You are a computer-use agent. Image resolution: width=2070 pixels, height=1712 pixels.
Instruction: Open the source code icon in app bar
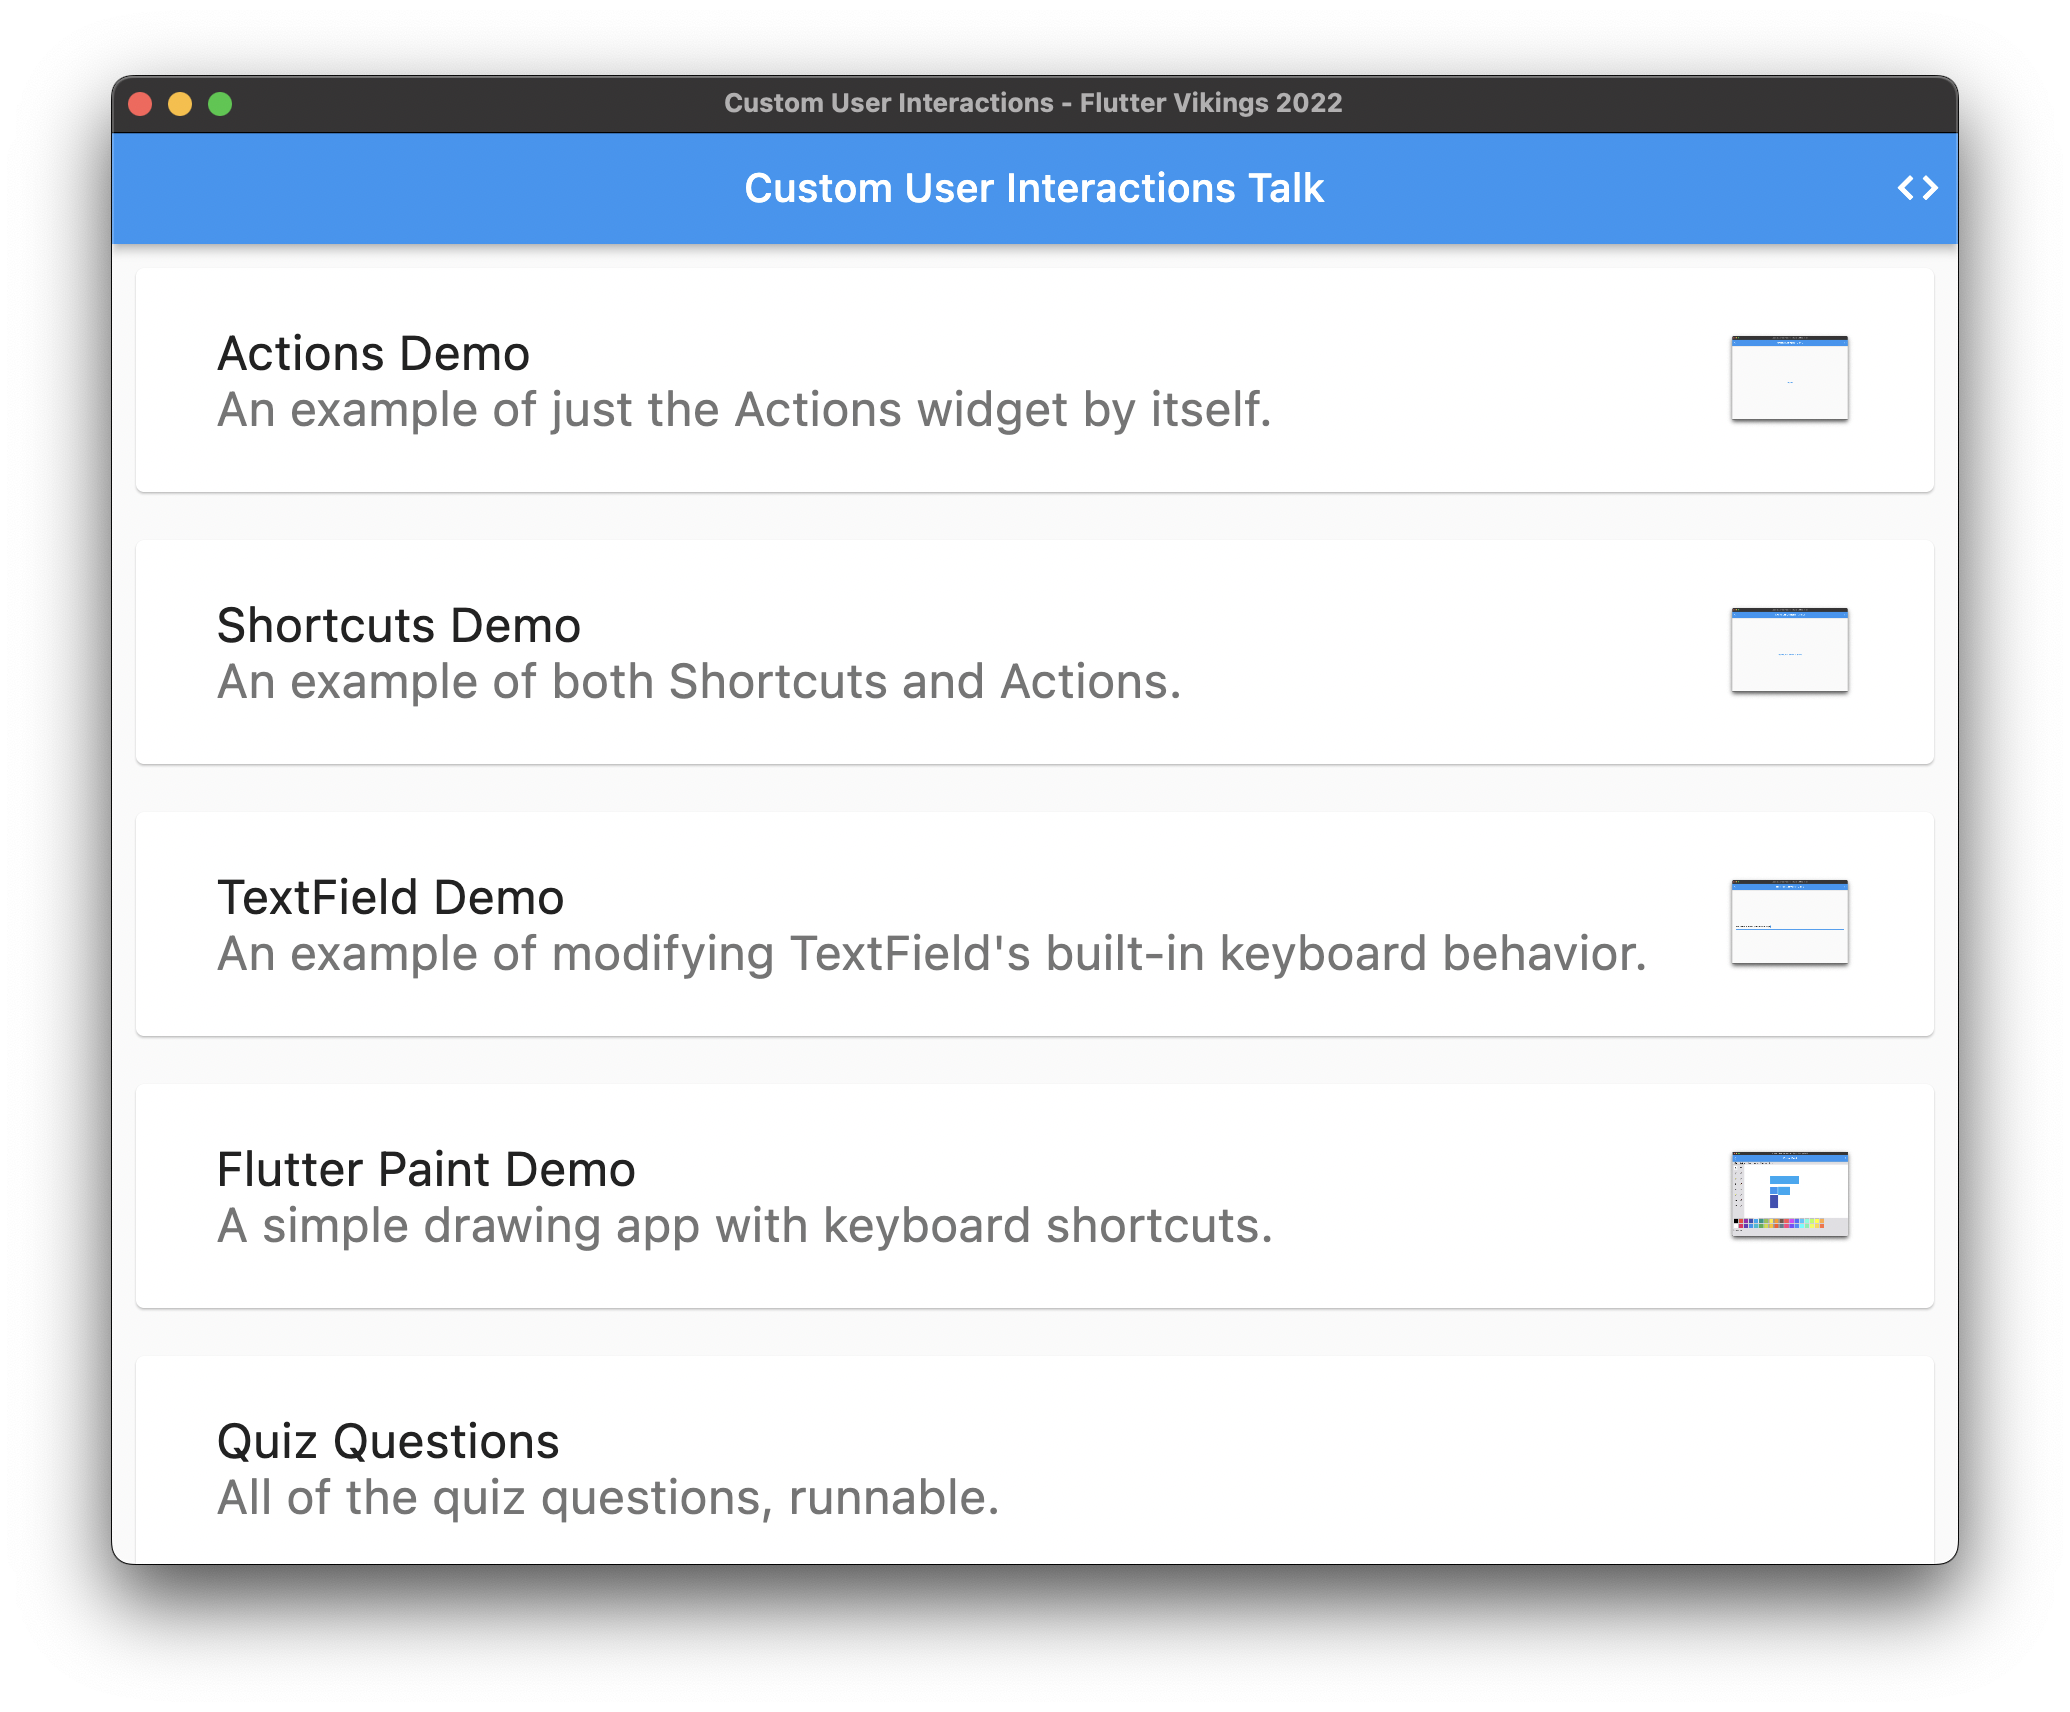click(x=1917, y=188)
